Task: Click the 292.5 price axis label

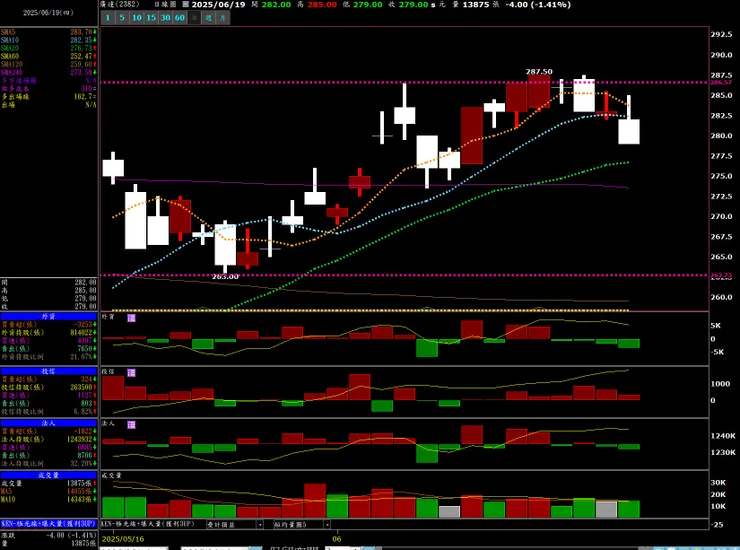Action: [721, 34]
